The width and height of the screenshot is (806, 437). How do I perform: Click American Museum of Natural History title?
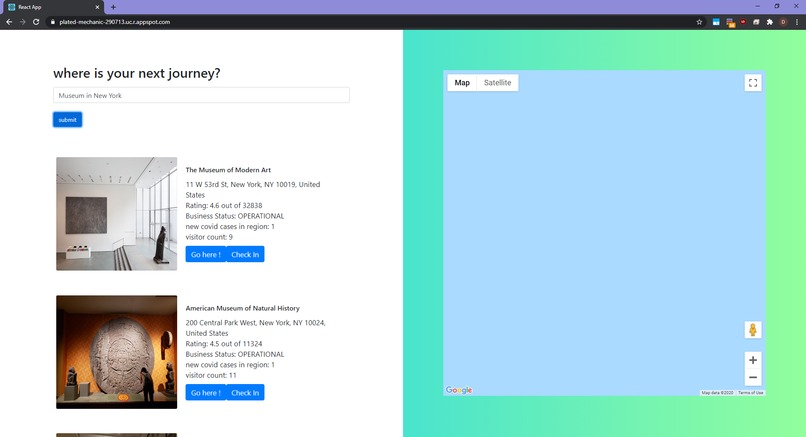[x=243, y=308]
